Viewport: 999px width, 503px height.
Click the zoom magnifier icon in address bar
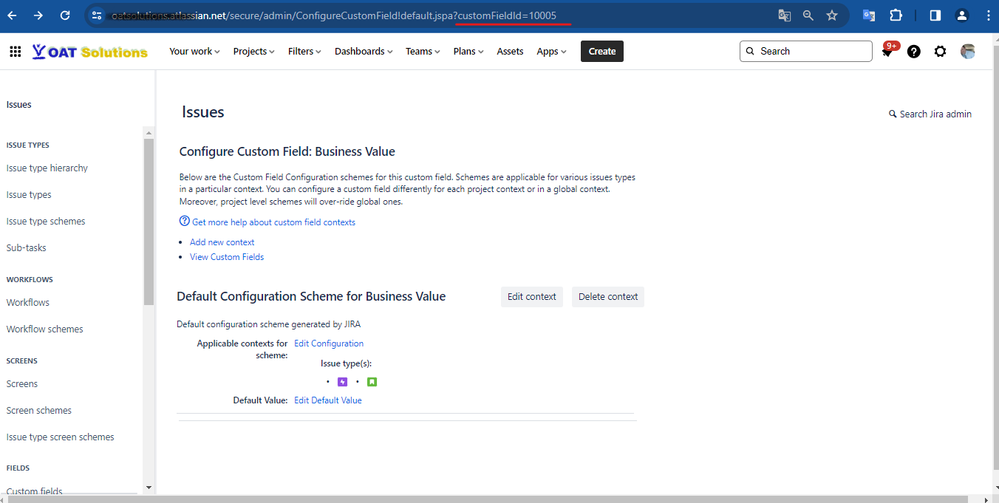[x=808, y=16]
